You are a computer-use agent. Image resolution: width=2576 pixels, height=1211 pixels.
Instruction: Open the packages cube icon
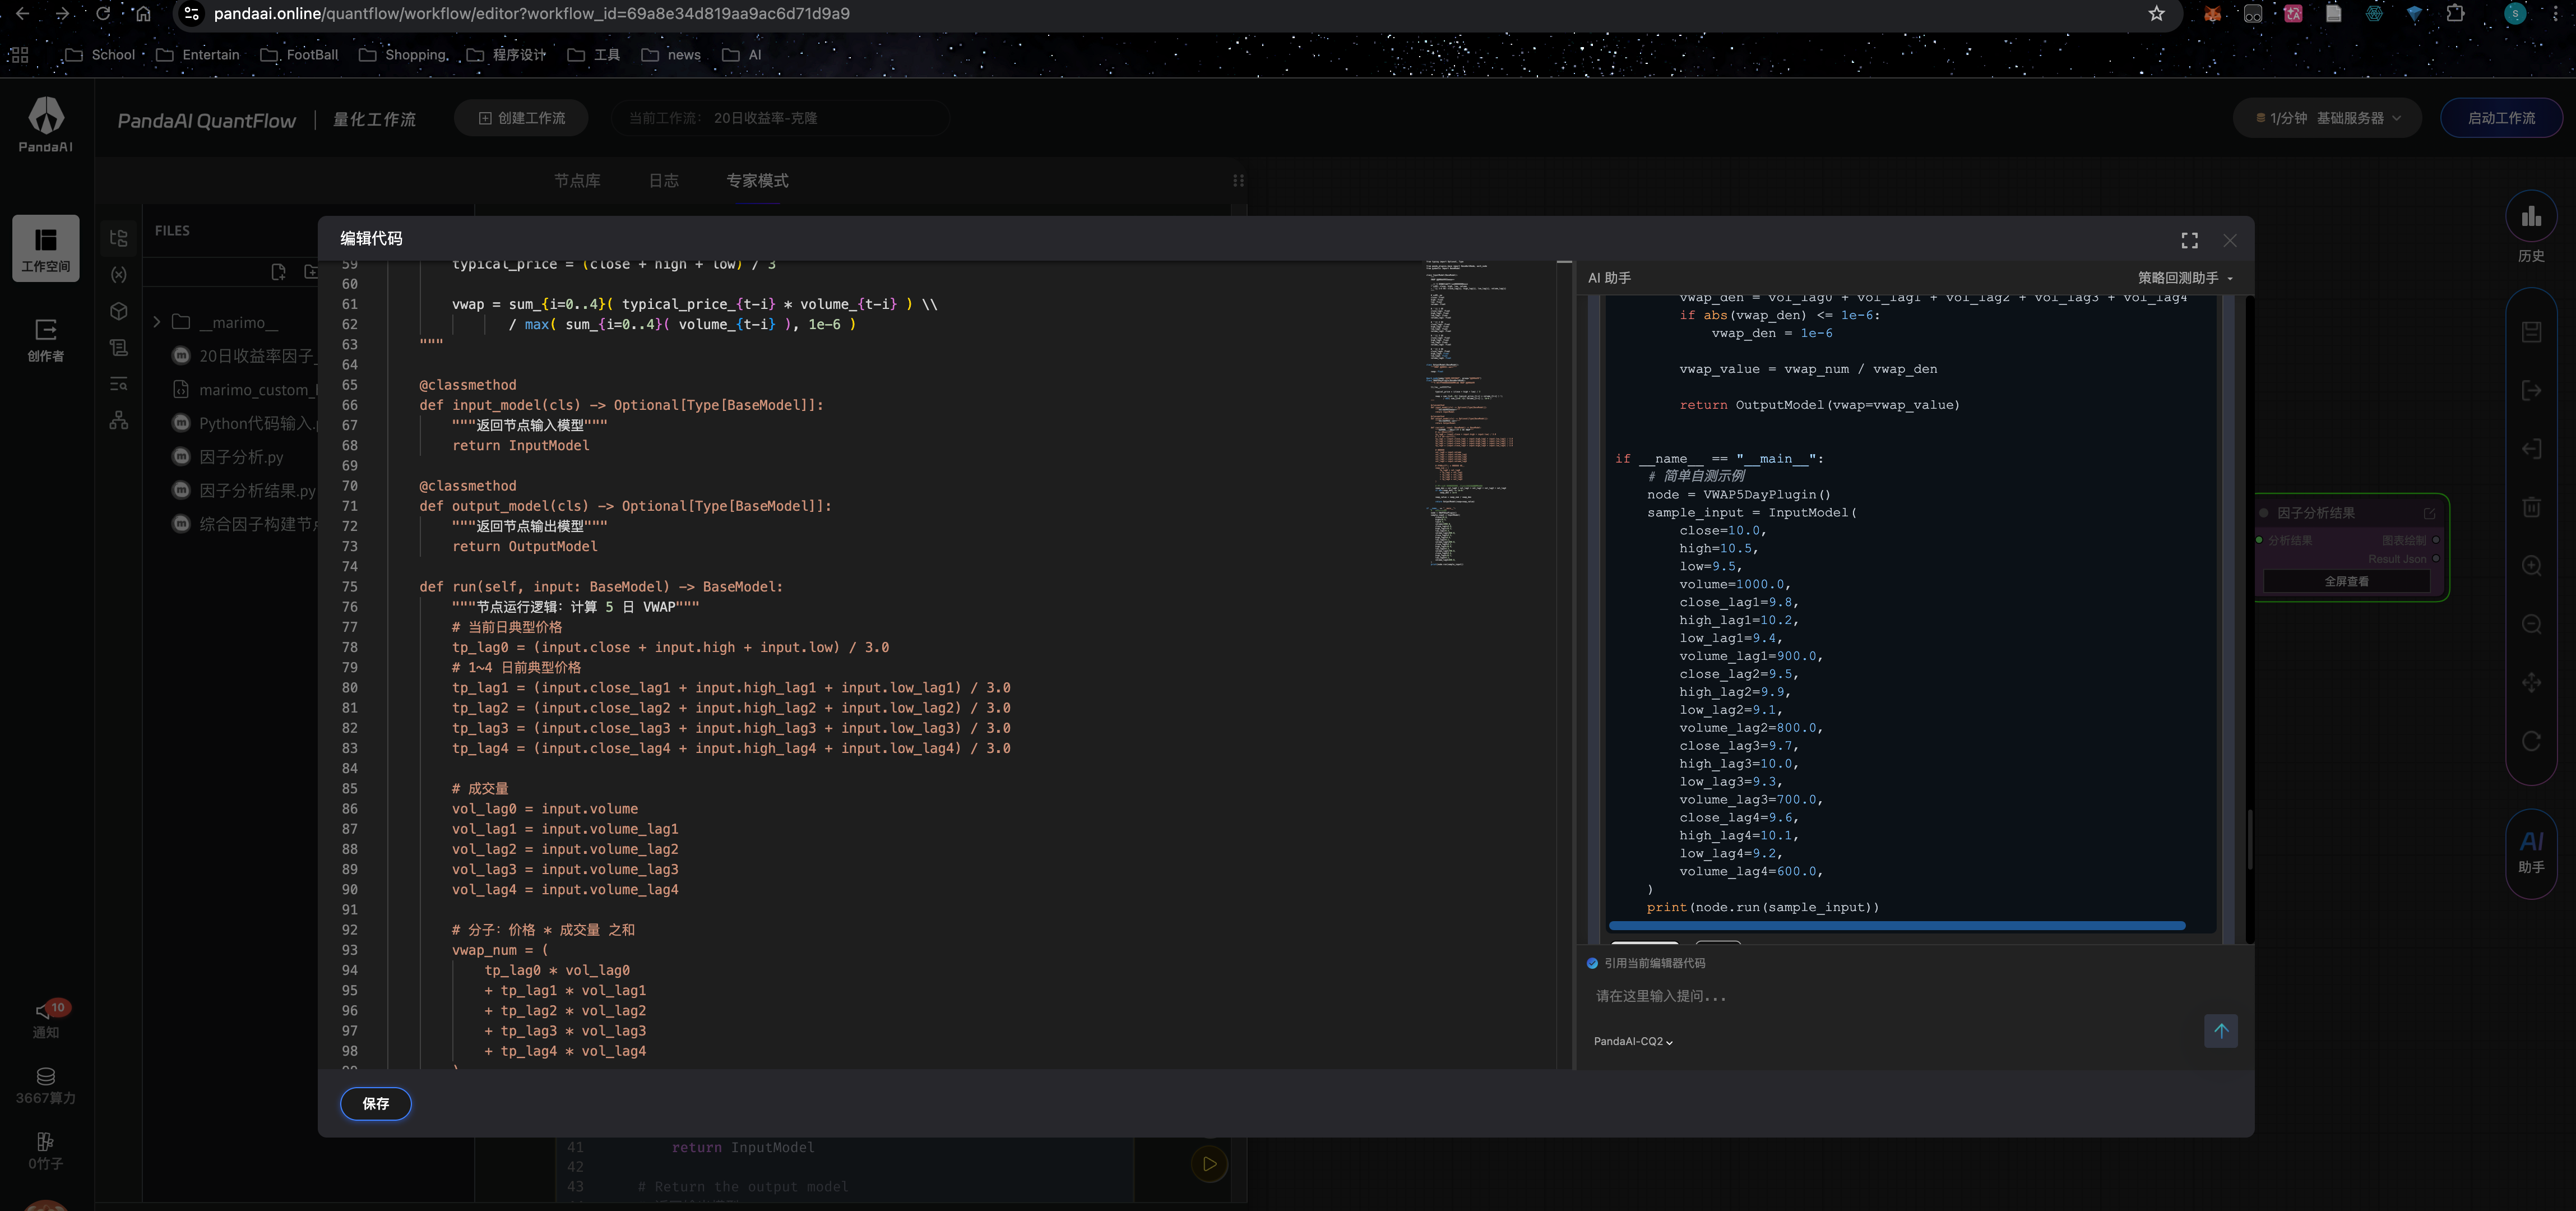(119, 311)
